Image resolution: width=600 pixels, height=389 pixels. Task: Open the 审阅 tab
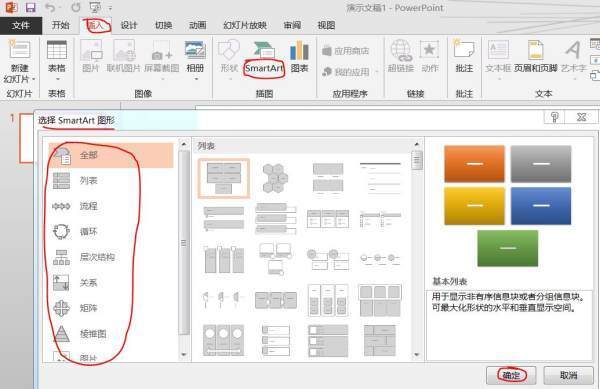(292, 26)
